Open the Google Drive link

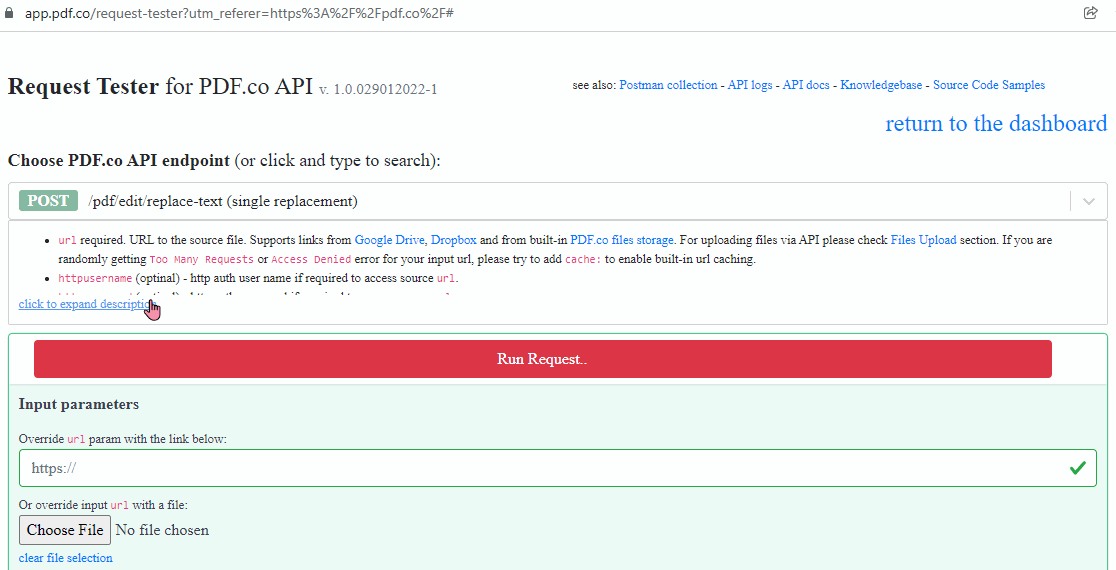[x=389, y=240]
